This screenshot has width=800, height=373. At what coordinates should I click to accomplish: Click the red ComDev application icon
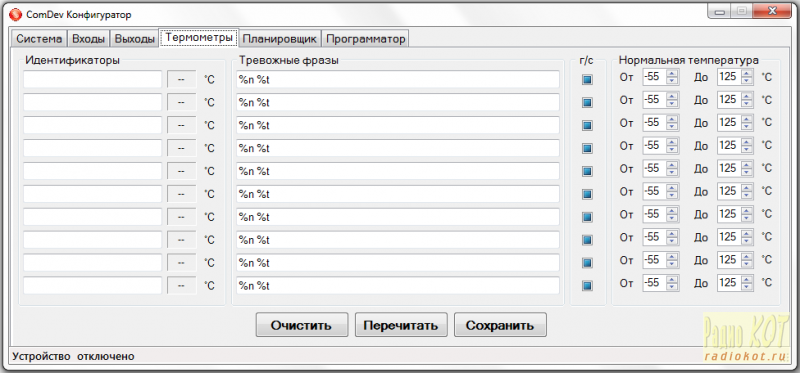[x=16, y=15]
